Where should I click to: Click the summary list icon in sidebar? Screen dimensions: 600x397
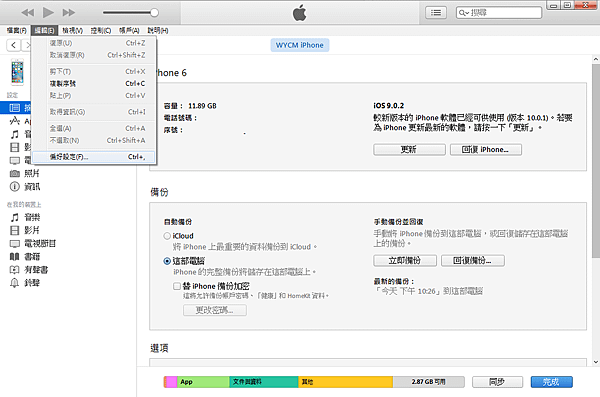(x=14, y=108)
